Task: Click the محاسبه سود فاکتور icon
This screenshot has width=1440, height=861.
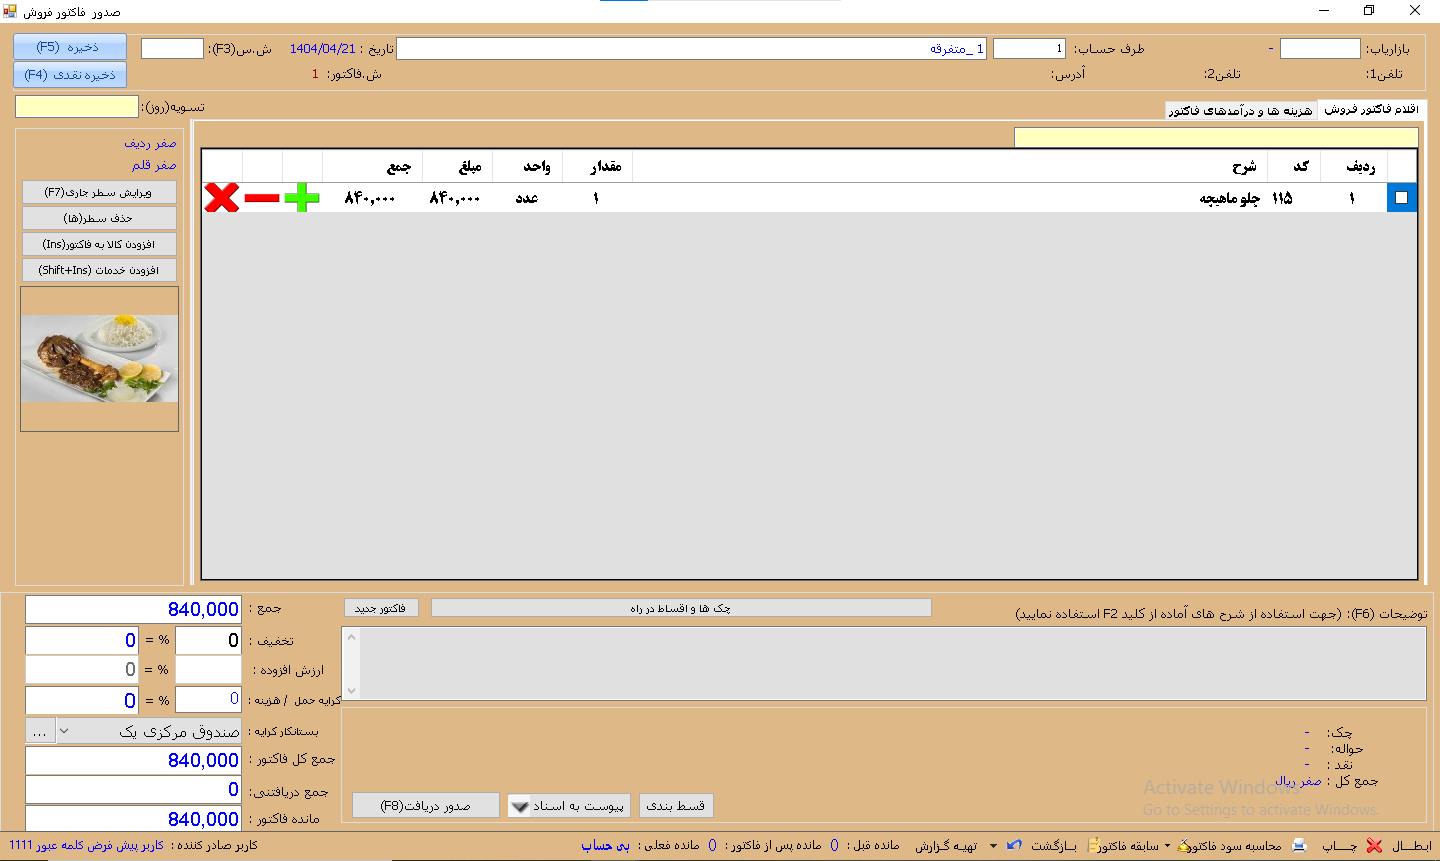Action: 1184,846
